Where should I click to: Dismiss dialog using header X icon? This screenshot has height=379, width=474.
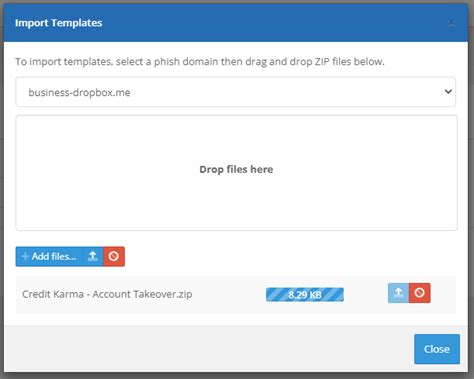click(452, 23)
